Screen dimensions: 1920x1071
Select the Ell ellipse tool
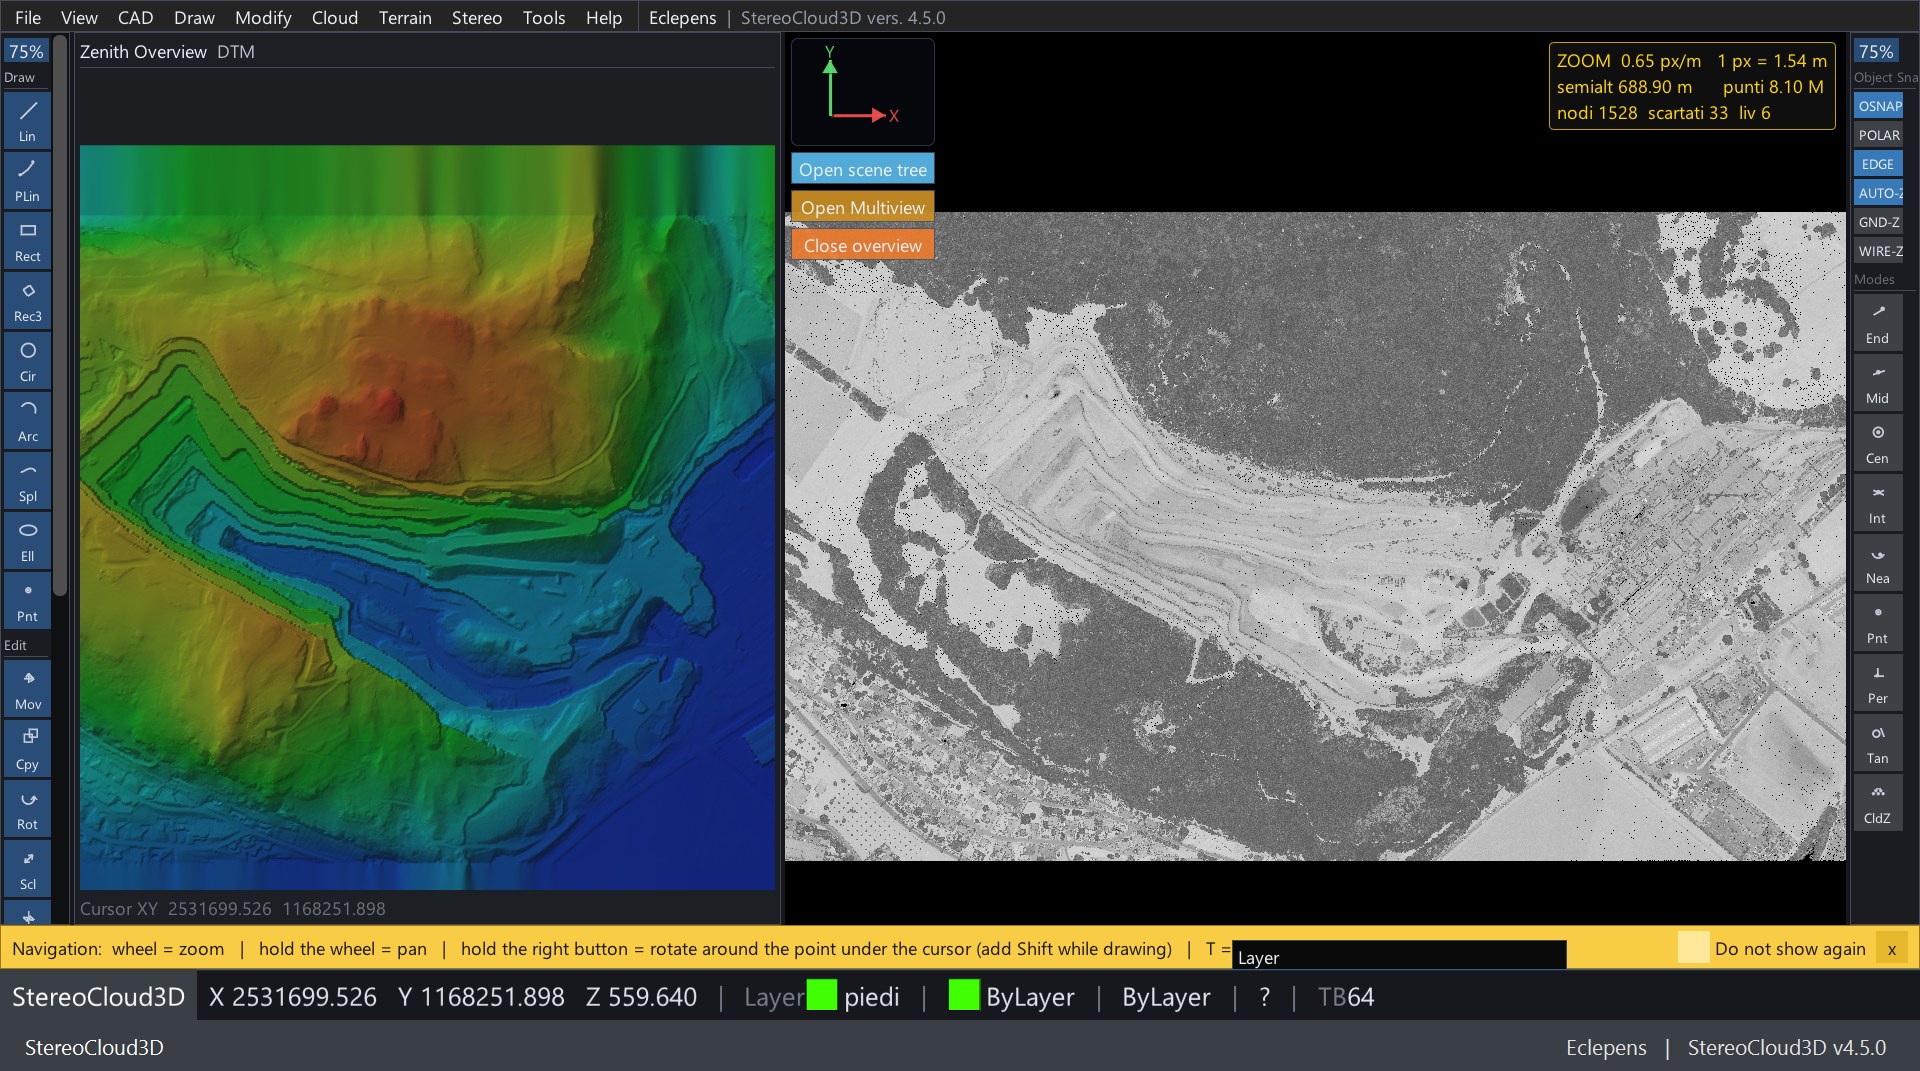tap(27, 540)
